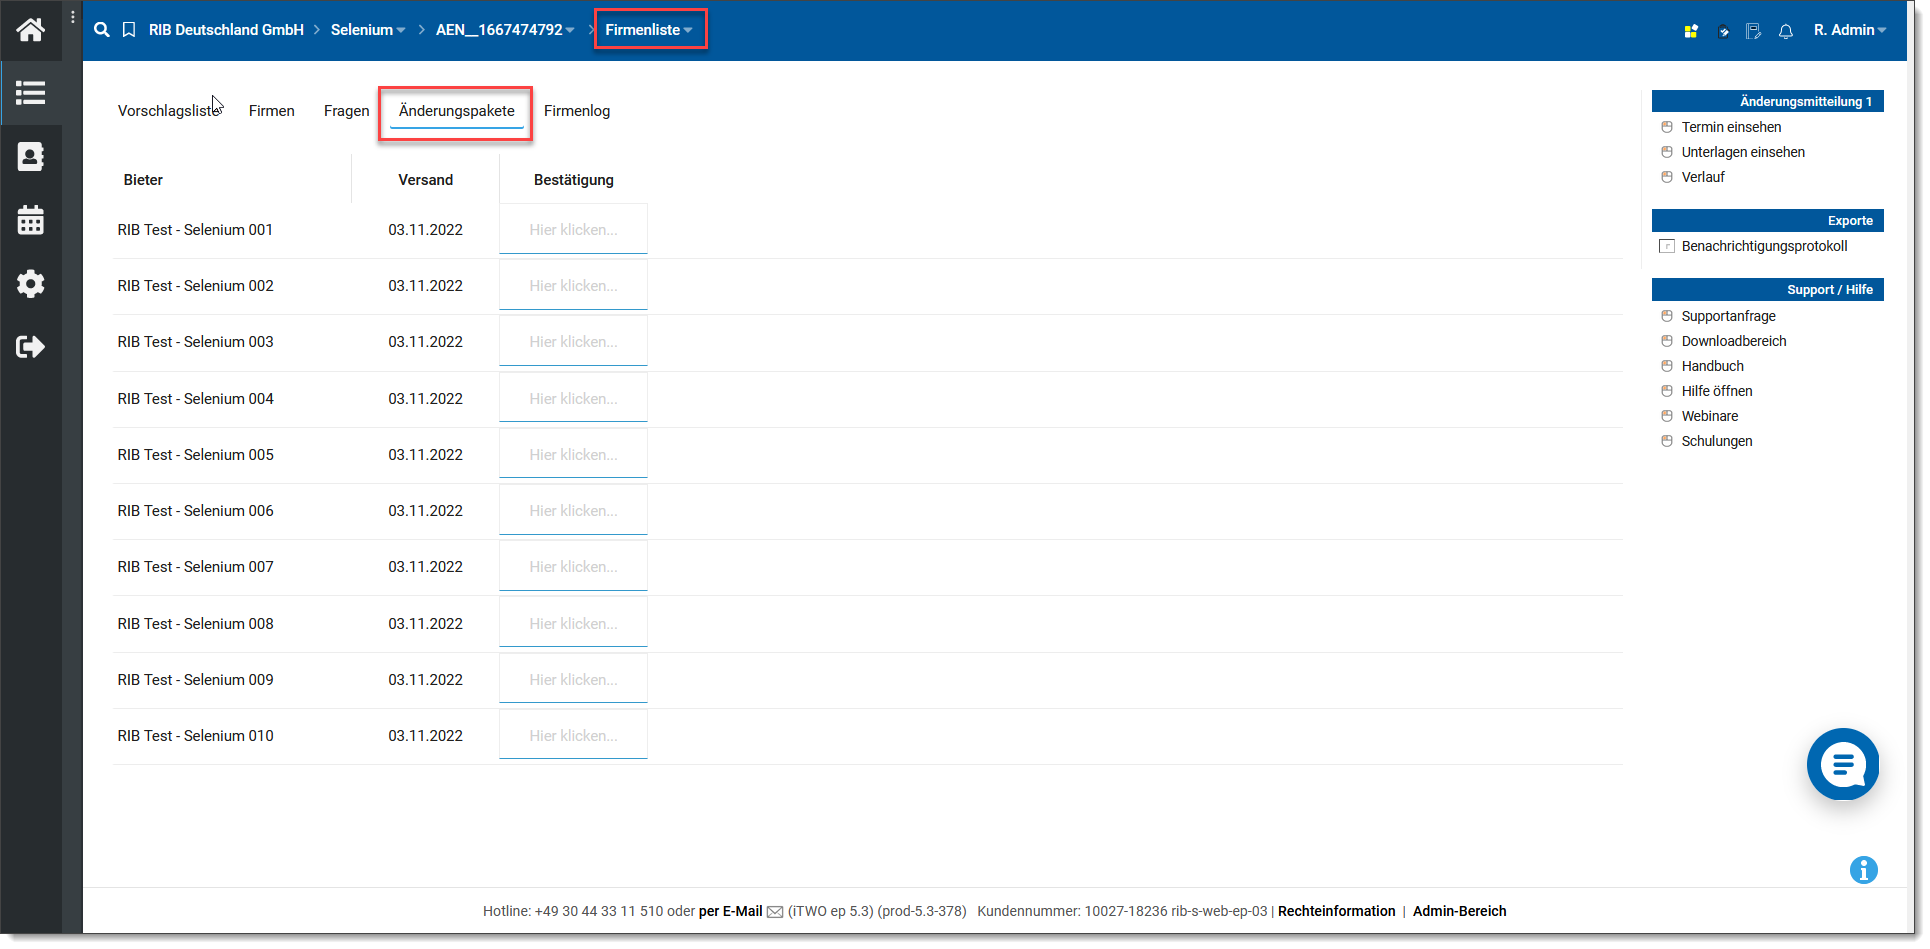Screen dimensions: 1930x949
Task: Open the contacts address book sidebar icon
Action: coord(30,157)
